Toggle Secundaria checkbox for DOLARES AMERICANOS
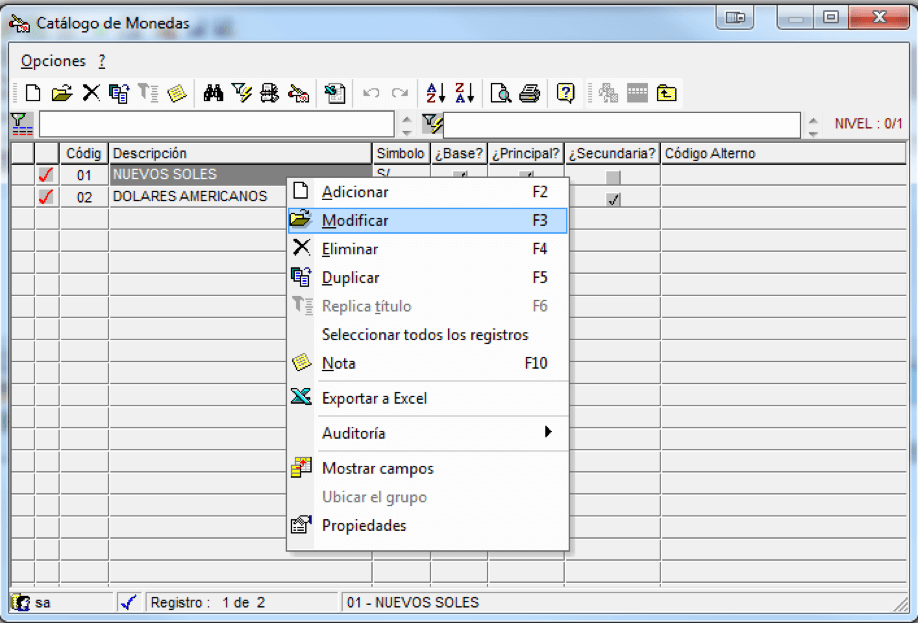Image resolution: width=918 pixels, height=623 pixels. [x=612, y=199]
